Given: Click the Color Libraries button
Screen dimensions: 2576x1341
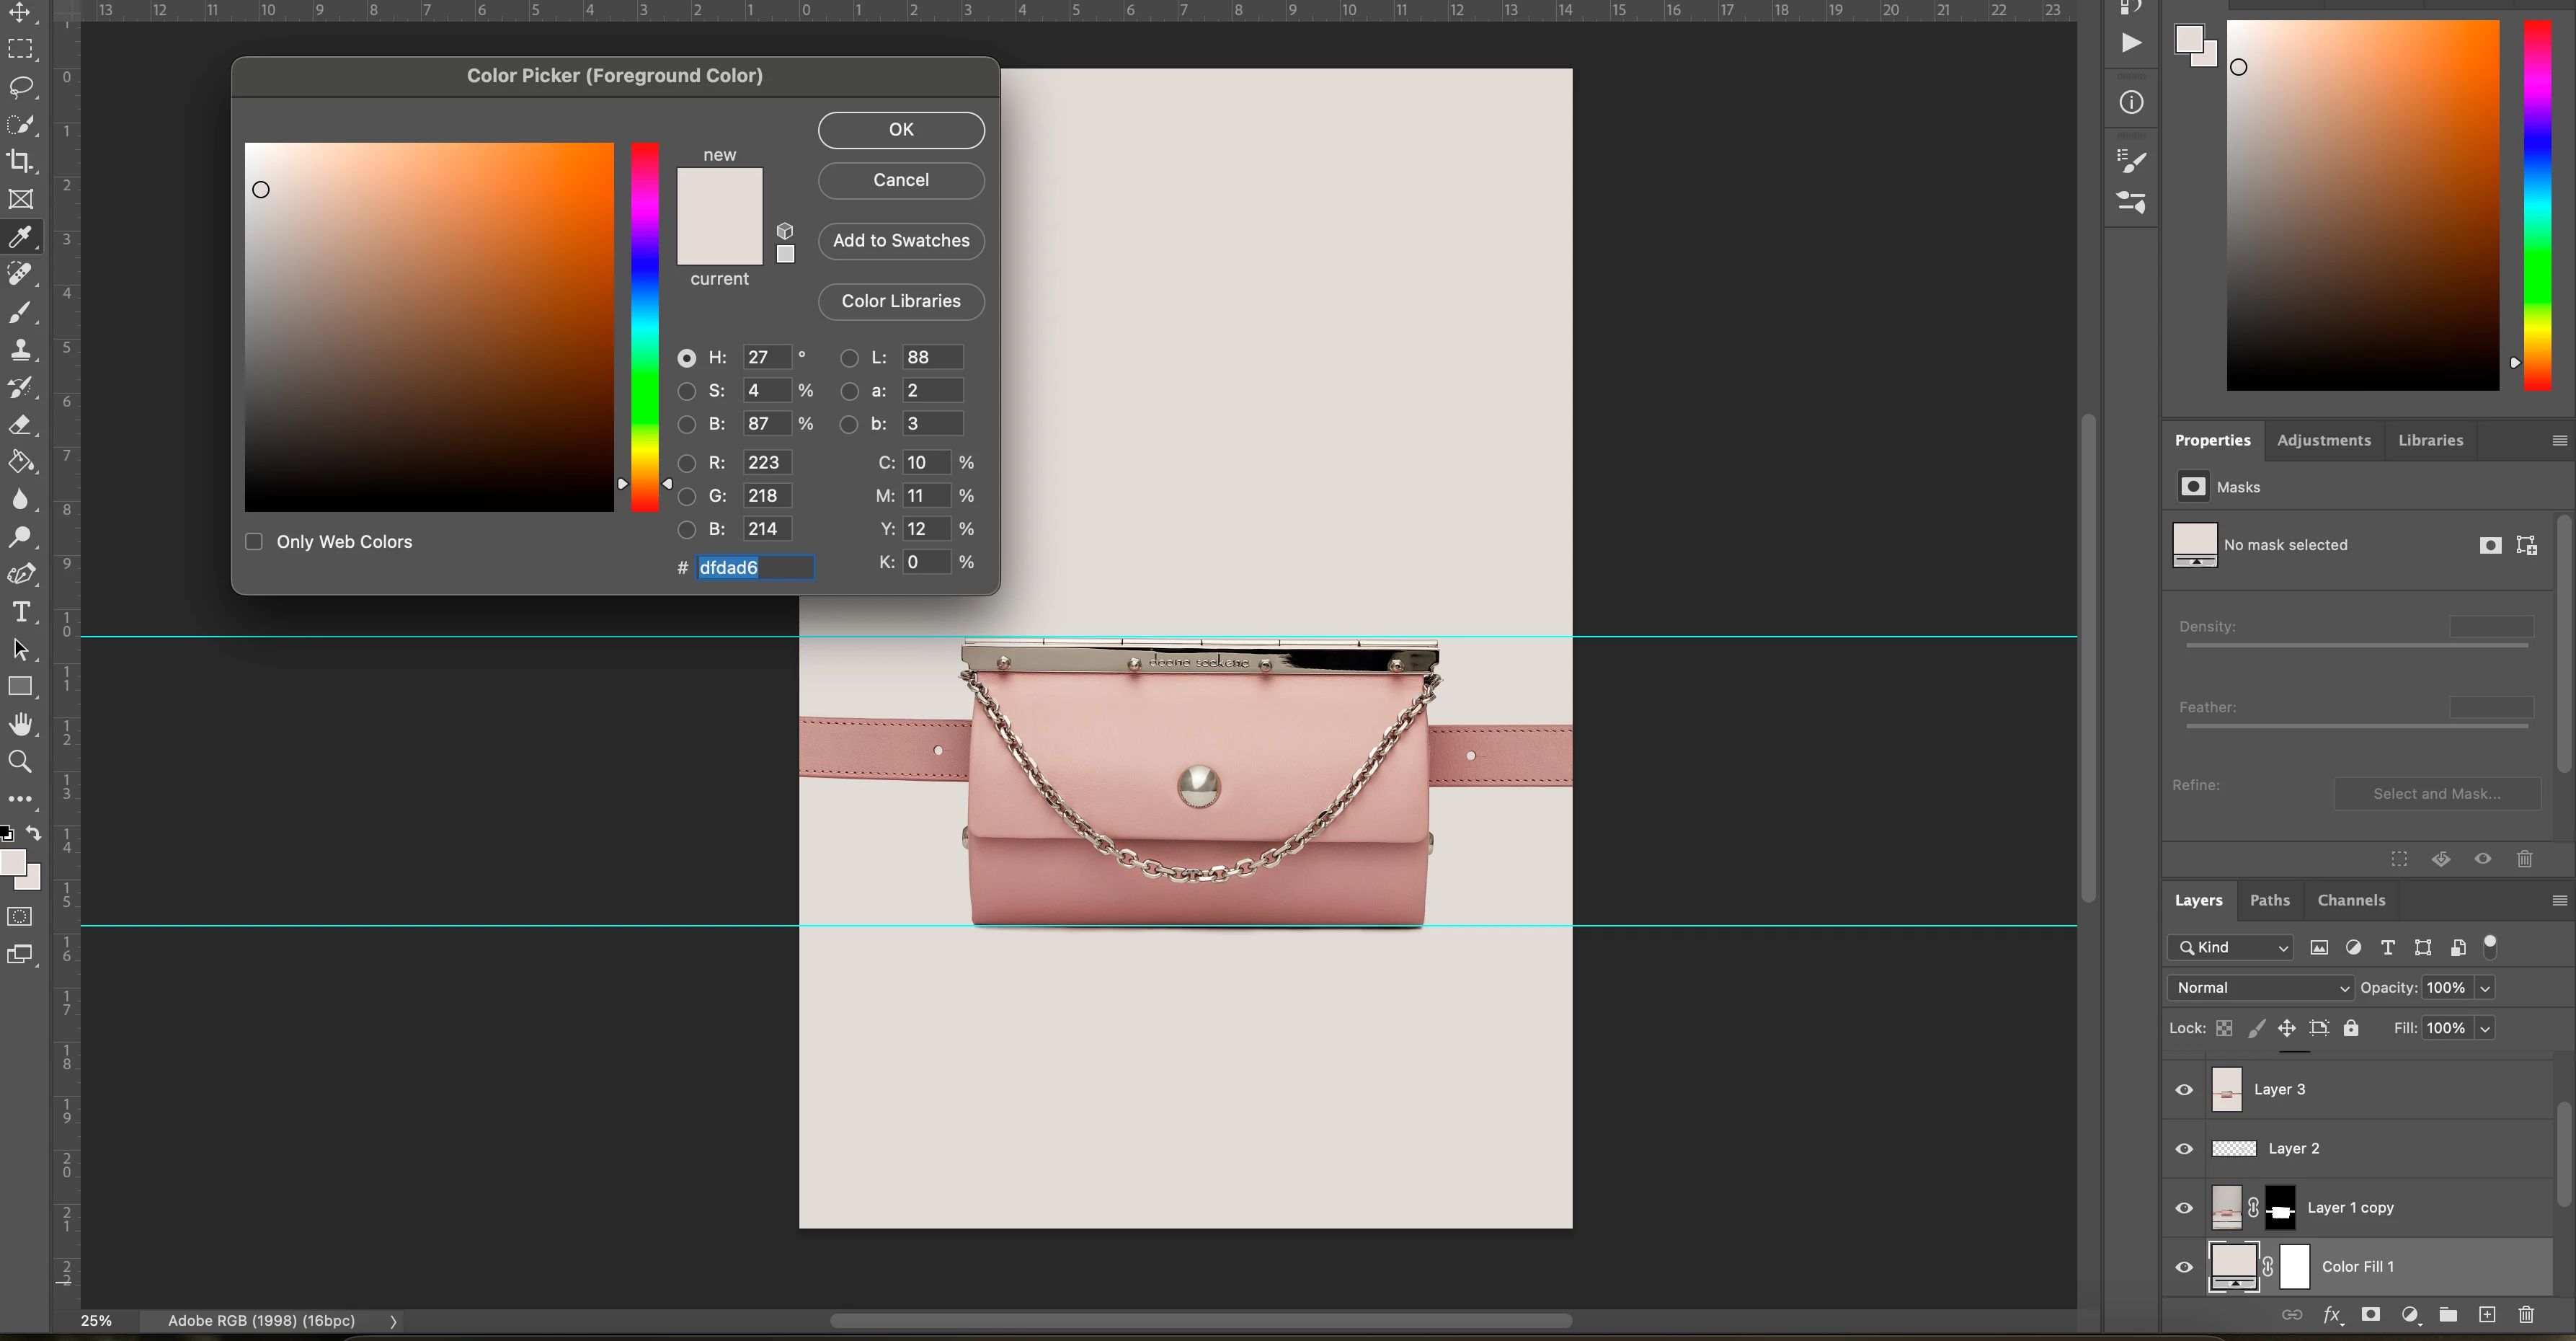Looking at the screenshot, I should [x=900, y=301].
